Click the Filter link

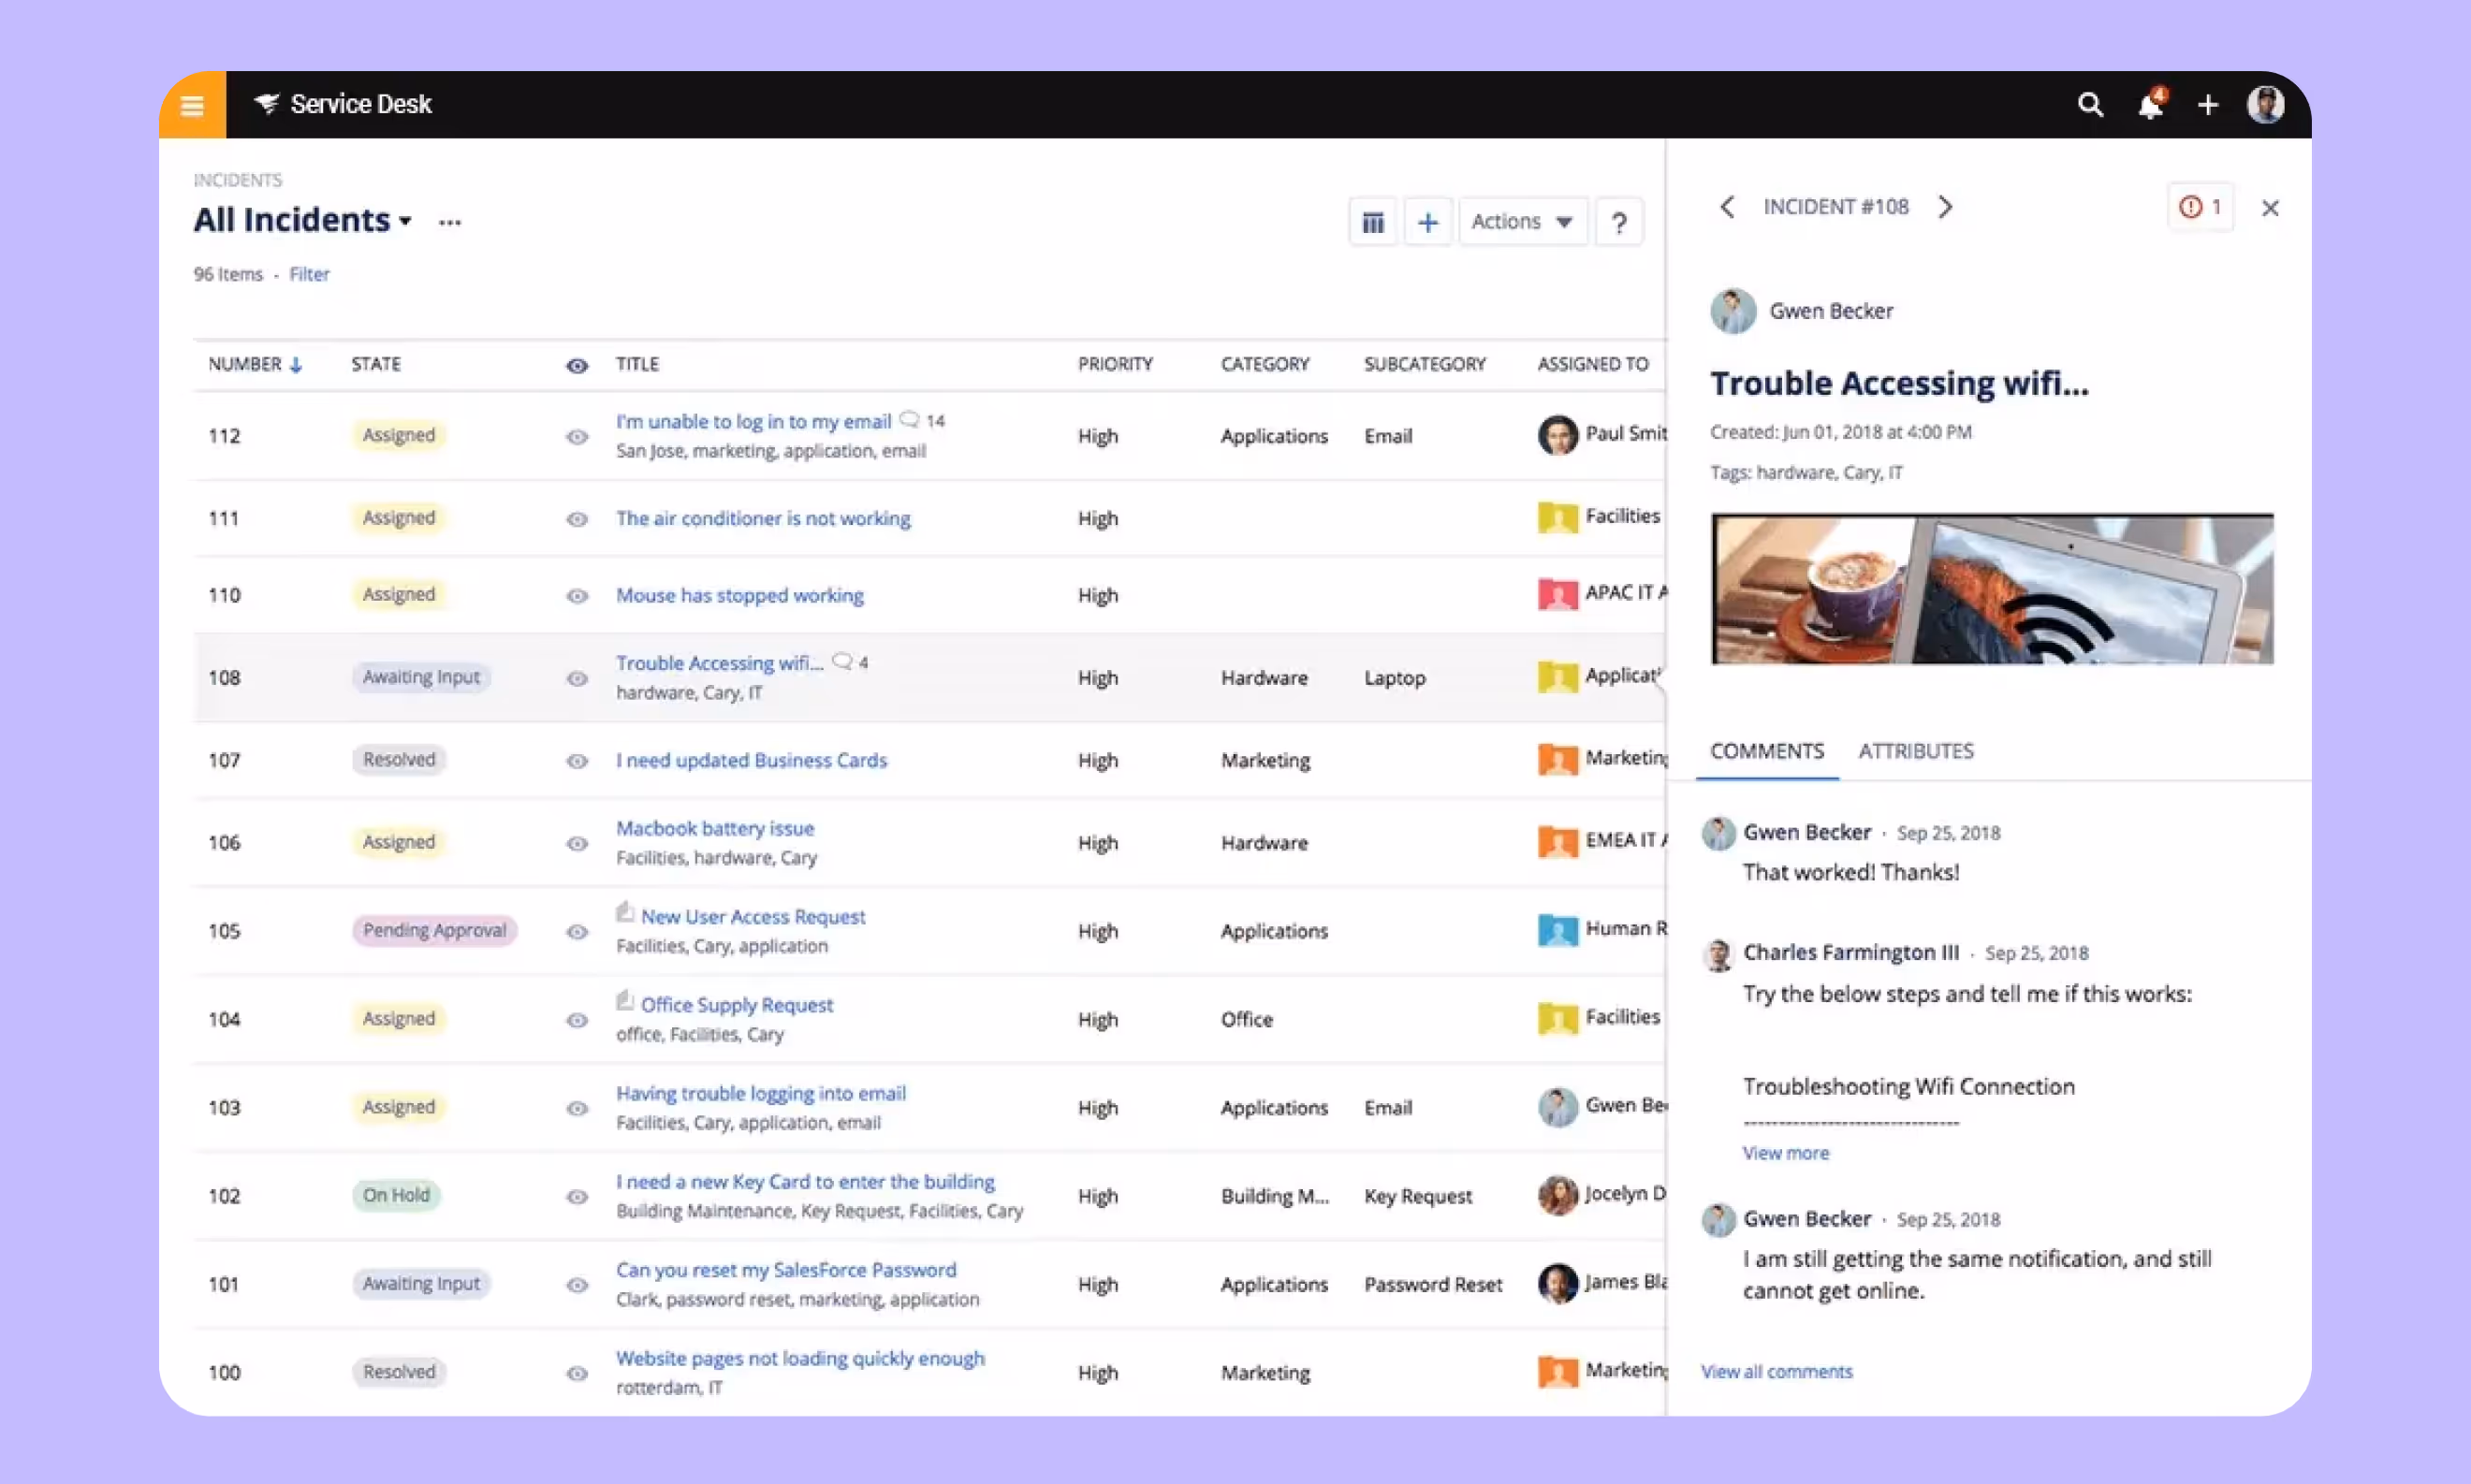[x=309, y=274]
